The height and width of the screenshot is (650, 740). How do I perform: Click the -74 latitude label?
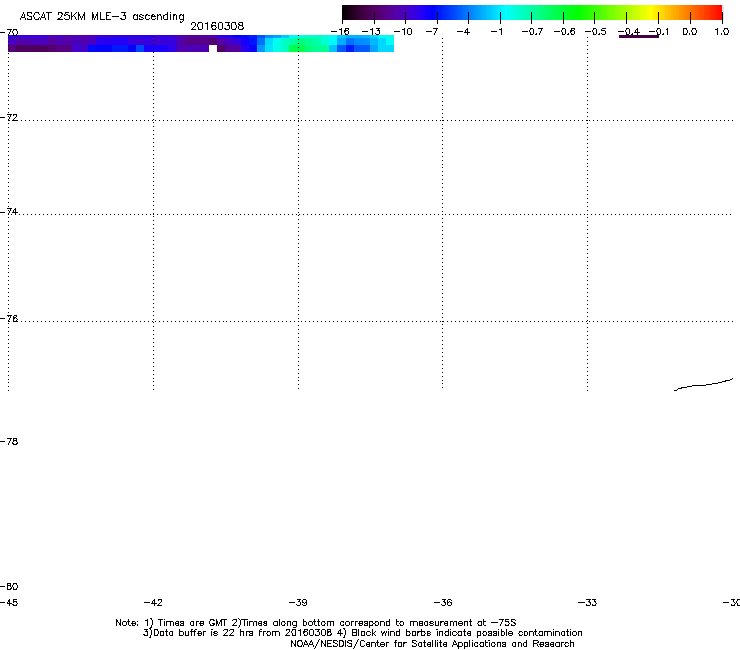[x=9, y=211]
